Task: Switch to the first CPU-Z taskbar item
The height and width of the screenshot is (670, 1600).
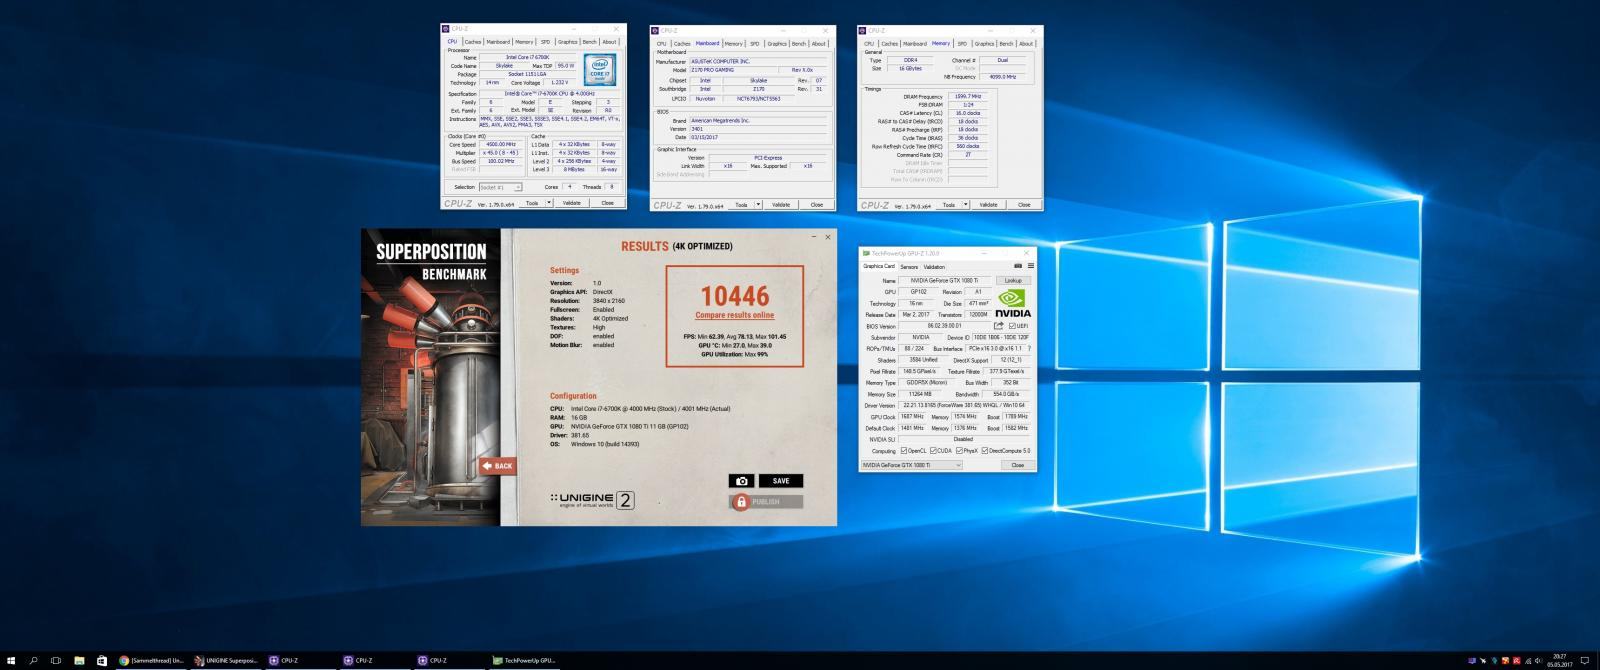Action: tap(302, 660)
